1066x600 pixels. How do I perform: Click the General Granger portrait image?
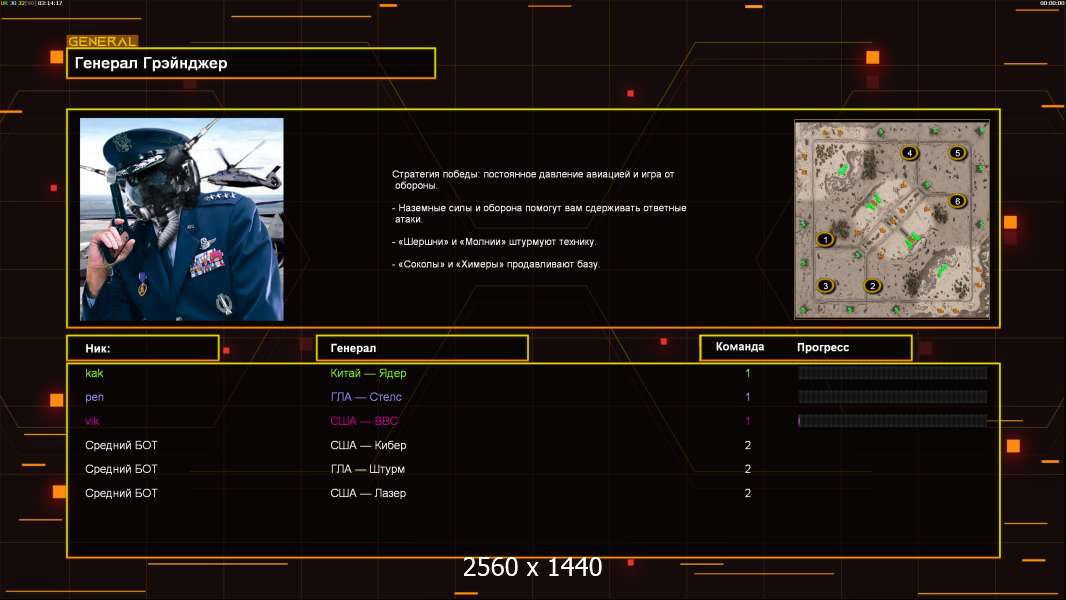[x=182, y=219]
